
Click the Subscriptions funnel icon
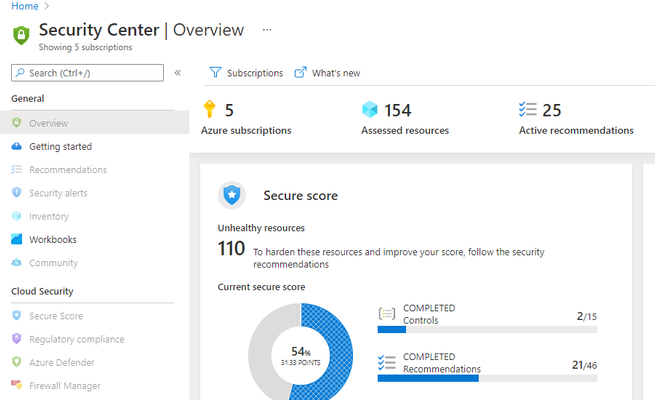coord(215,73)
